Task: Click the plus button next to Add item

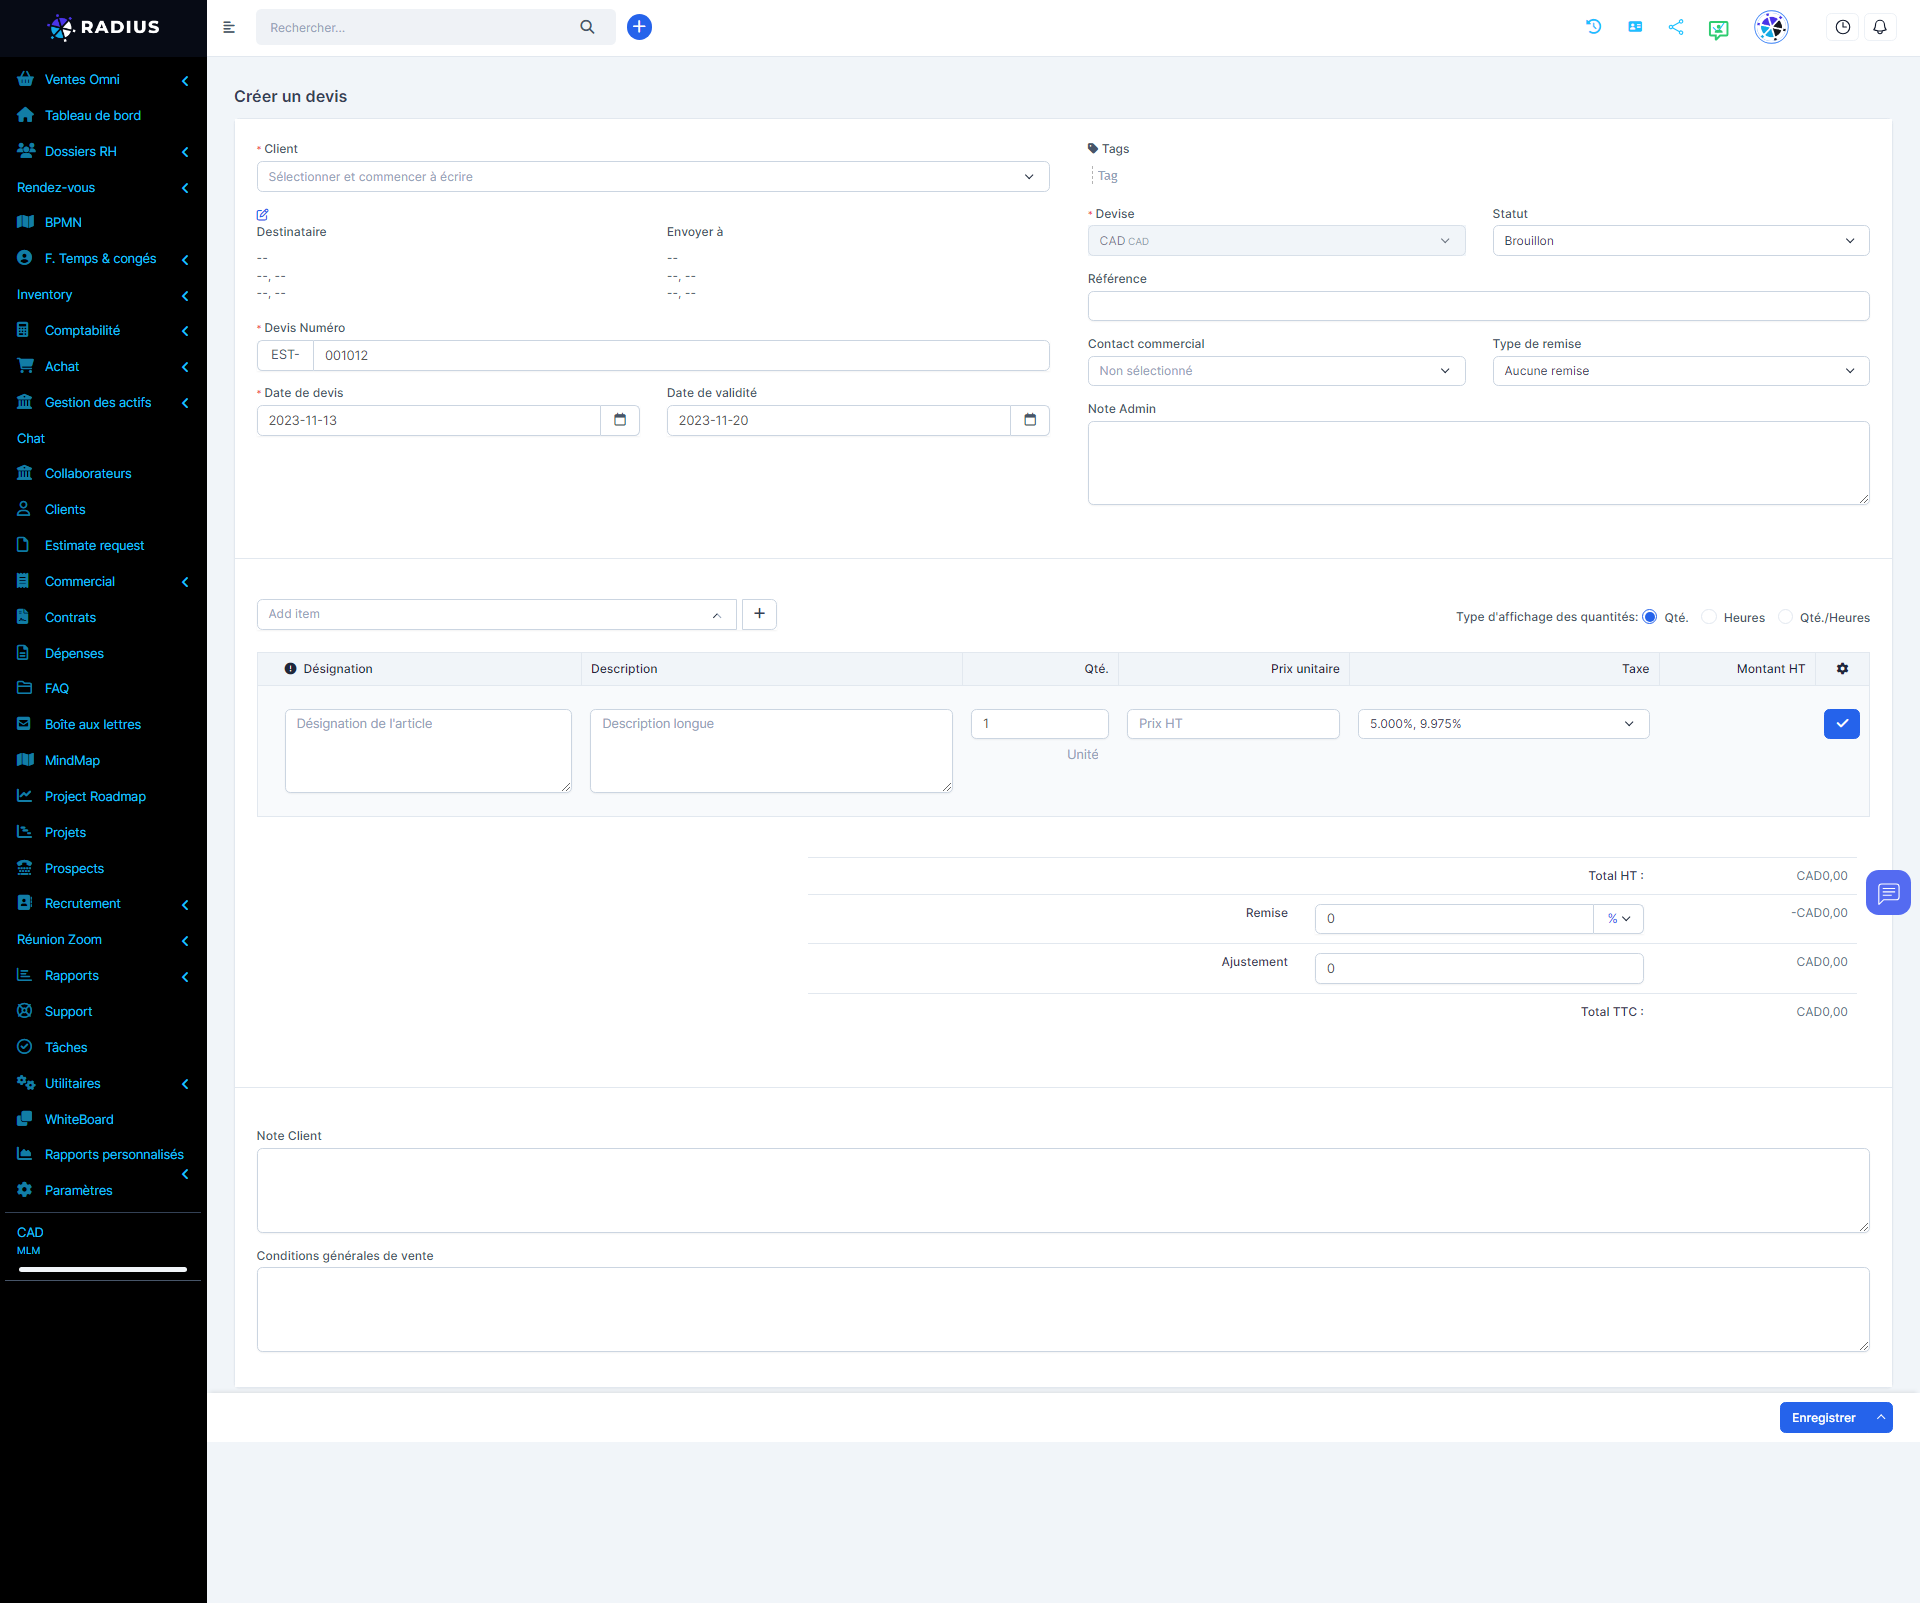Action: pyautogui.click(x=759, y=614)
